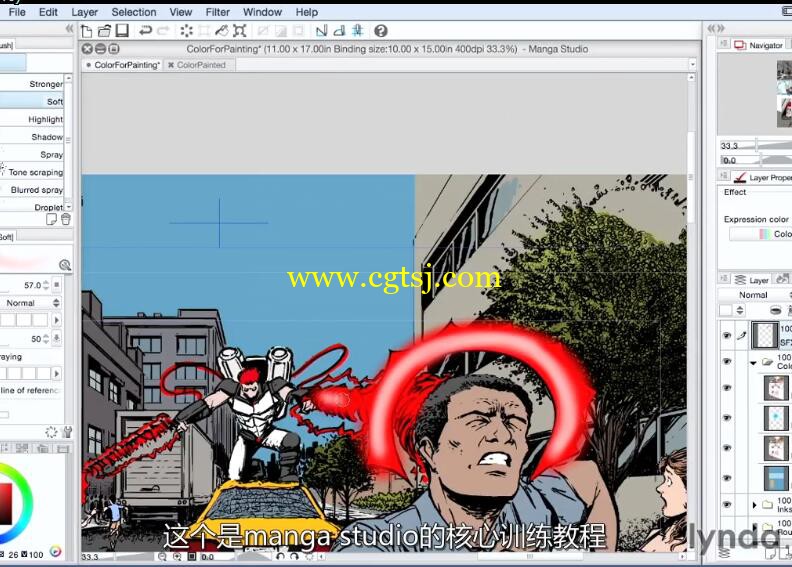Open color wheel options icon
792x567 pixels.
(56, 551)
